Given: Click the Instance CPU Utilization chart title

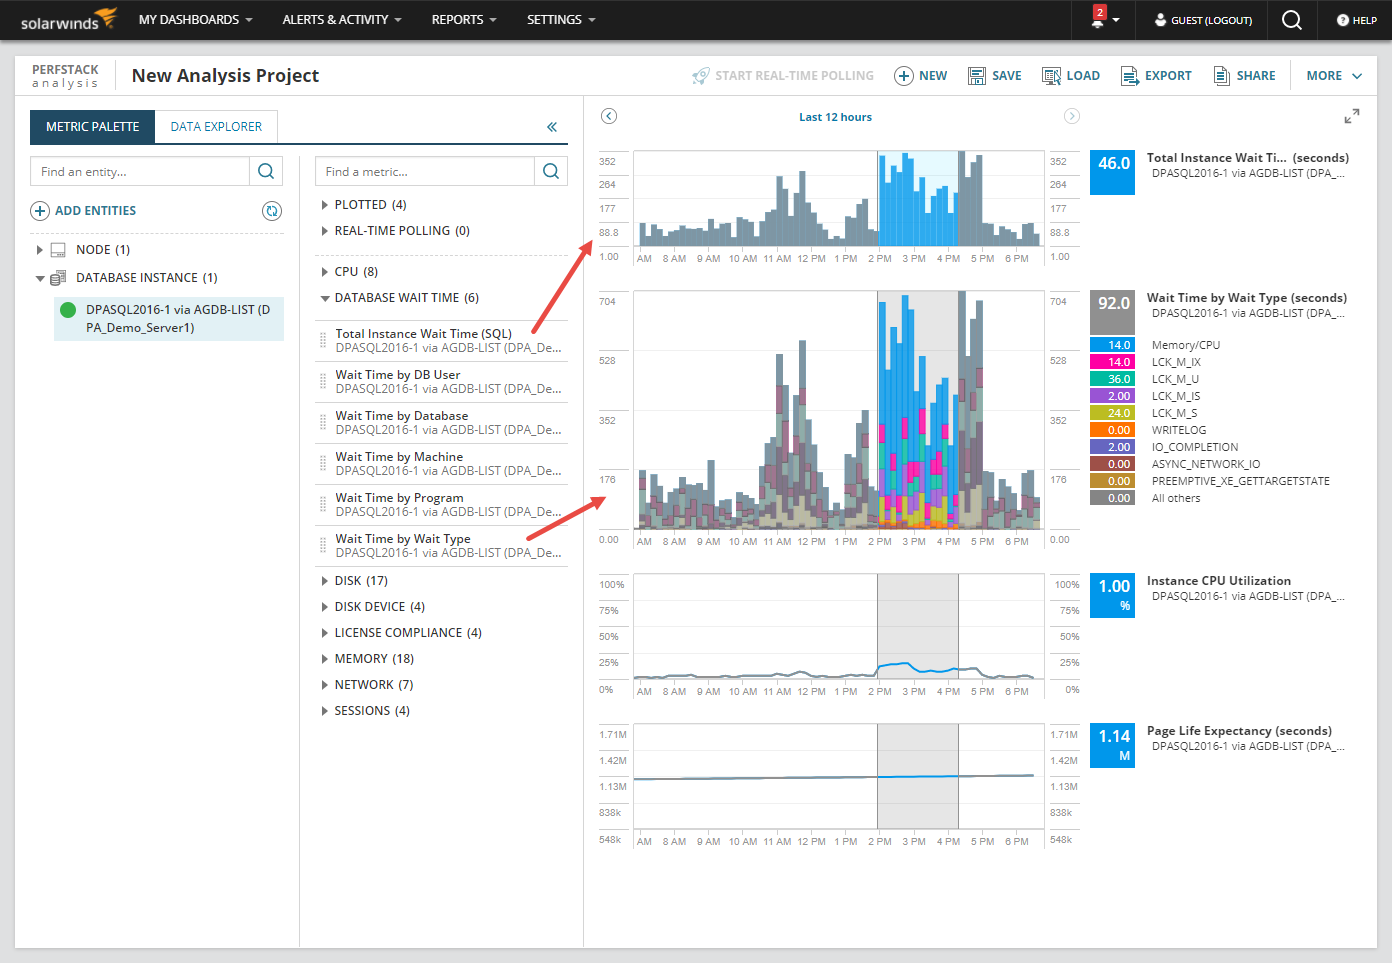Looking at the screenshot, I should coord(1218,581).
